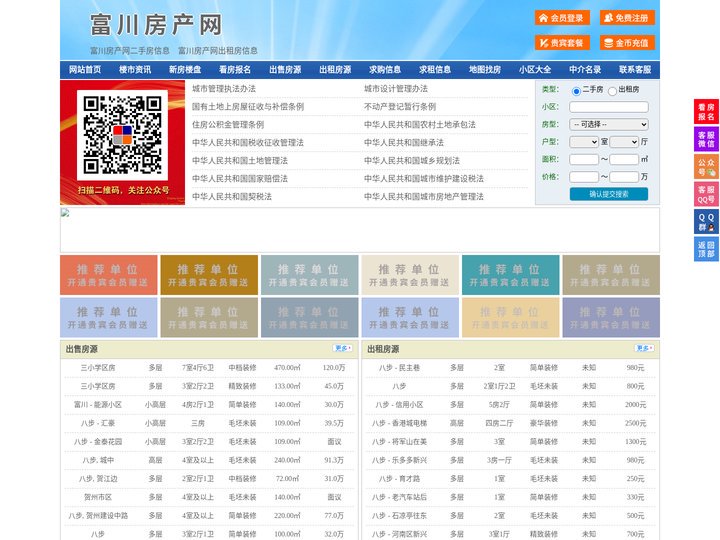
Task: Click the maximum 面积 input
Action: (x=624, y=159)
